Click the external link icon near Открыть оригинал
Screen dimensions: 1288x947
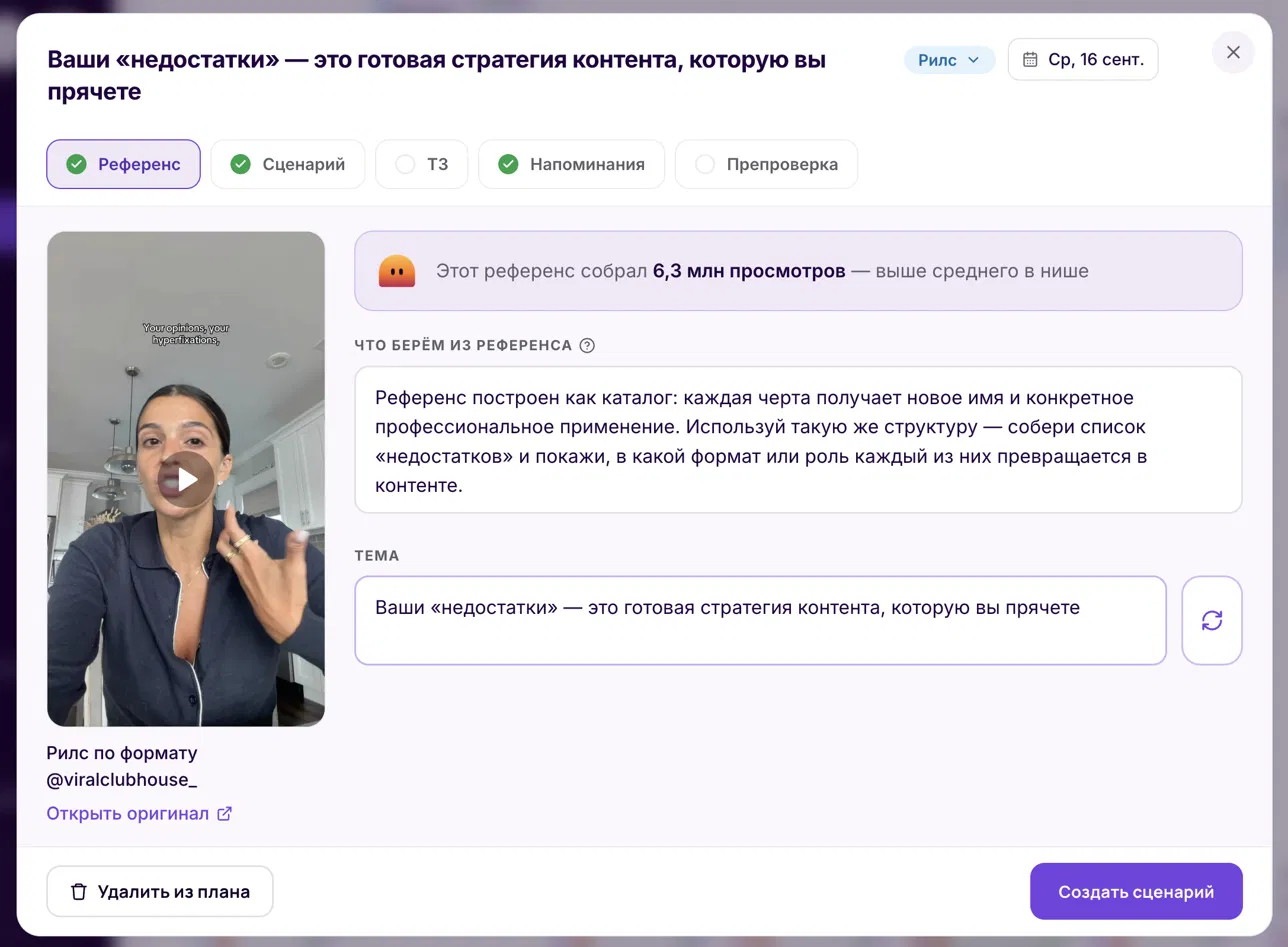[224, 813]
